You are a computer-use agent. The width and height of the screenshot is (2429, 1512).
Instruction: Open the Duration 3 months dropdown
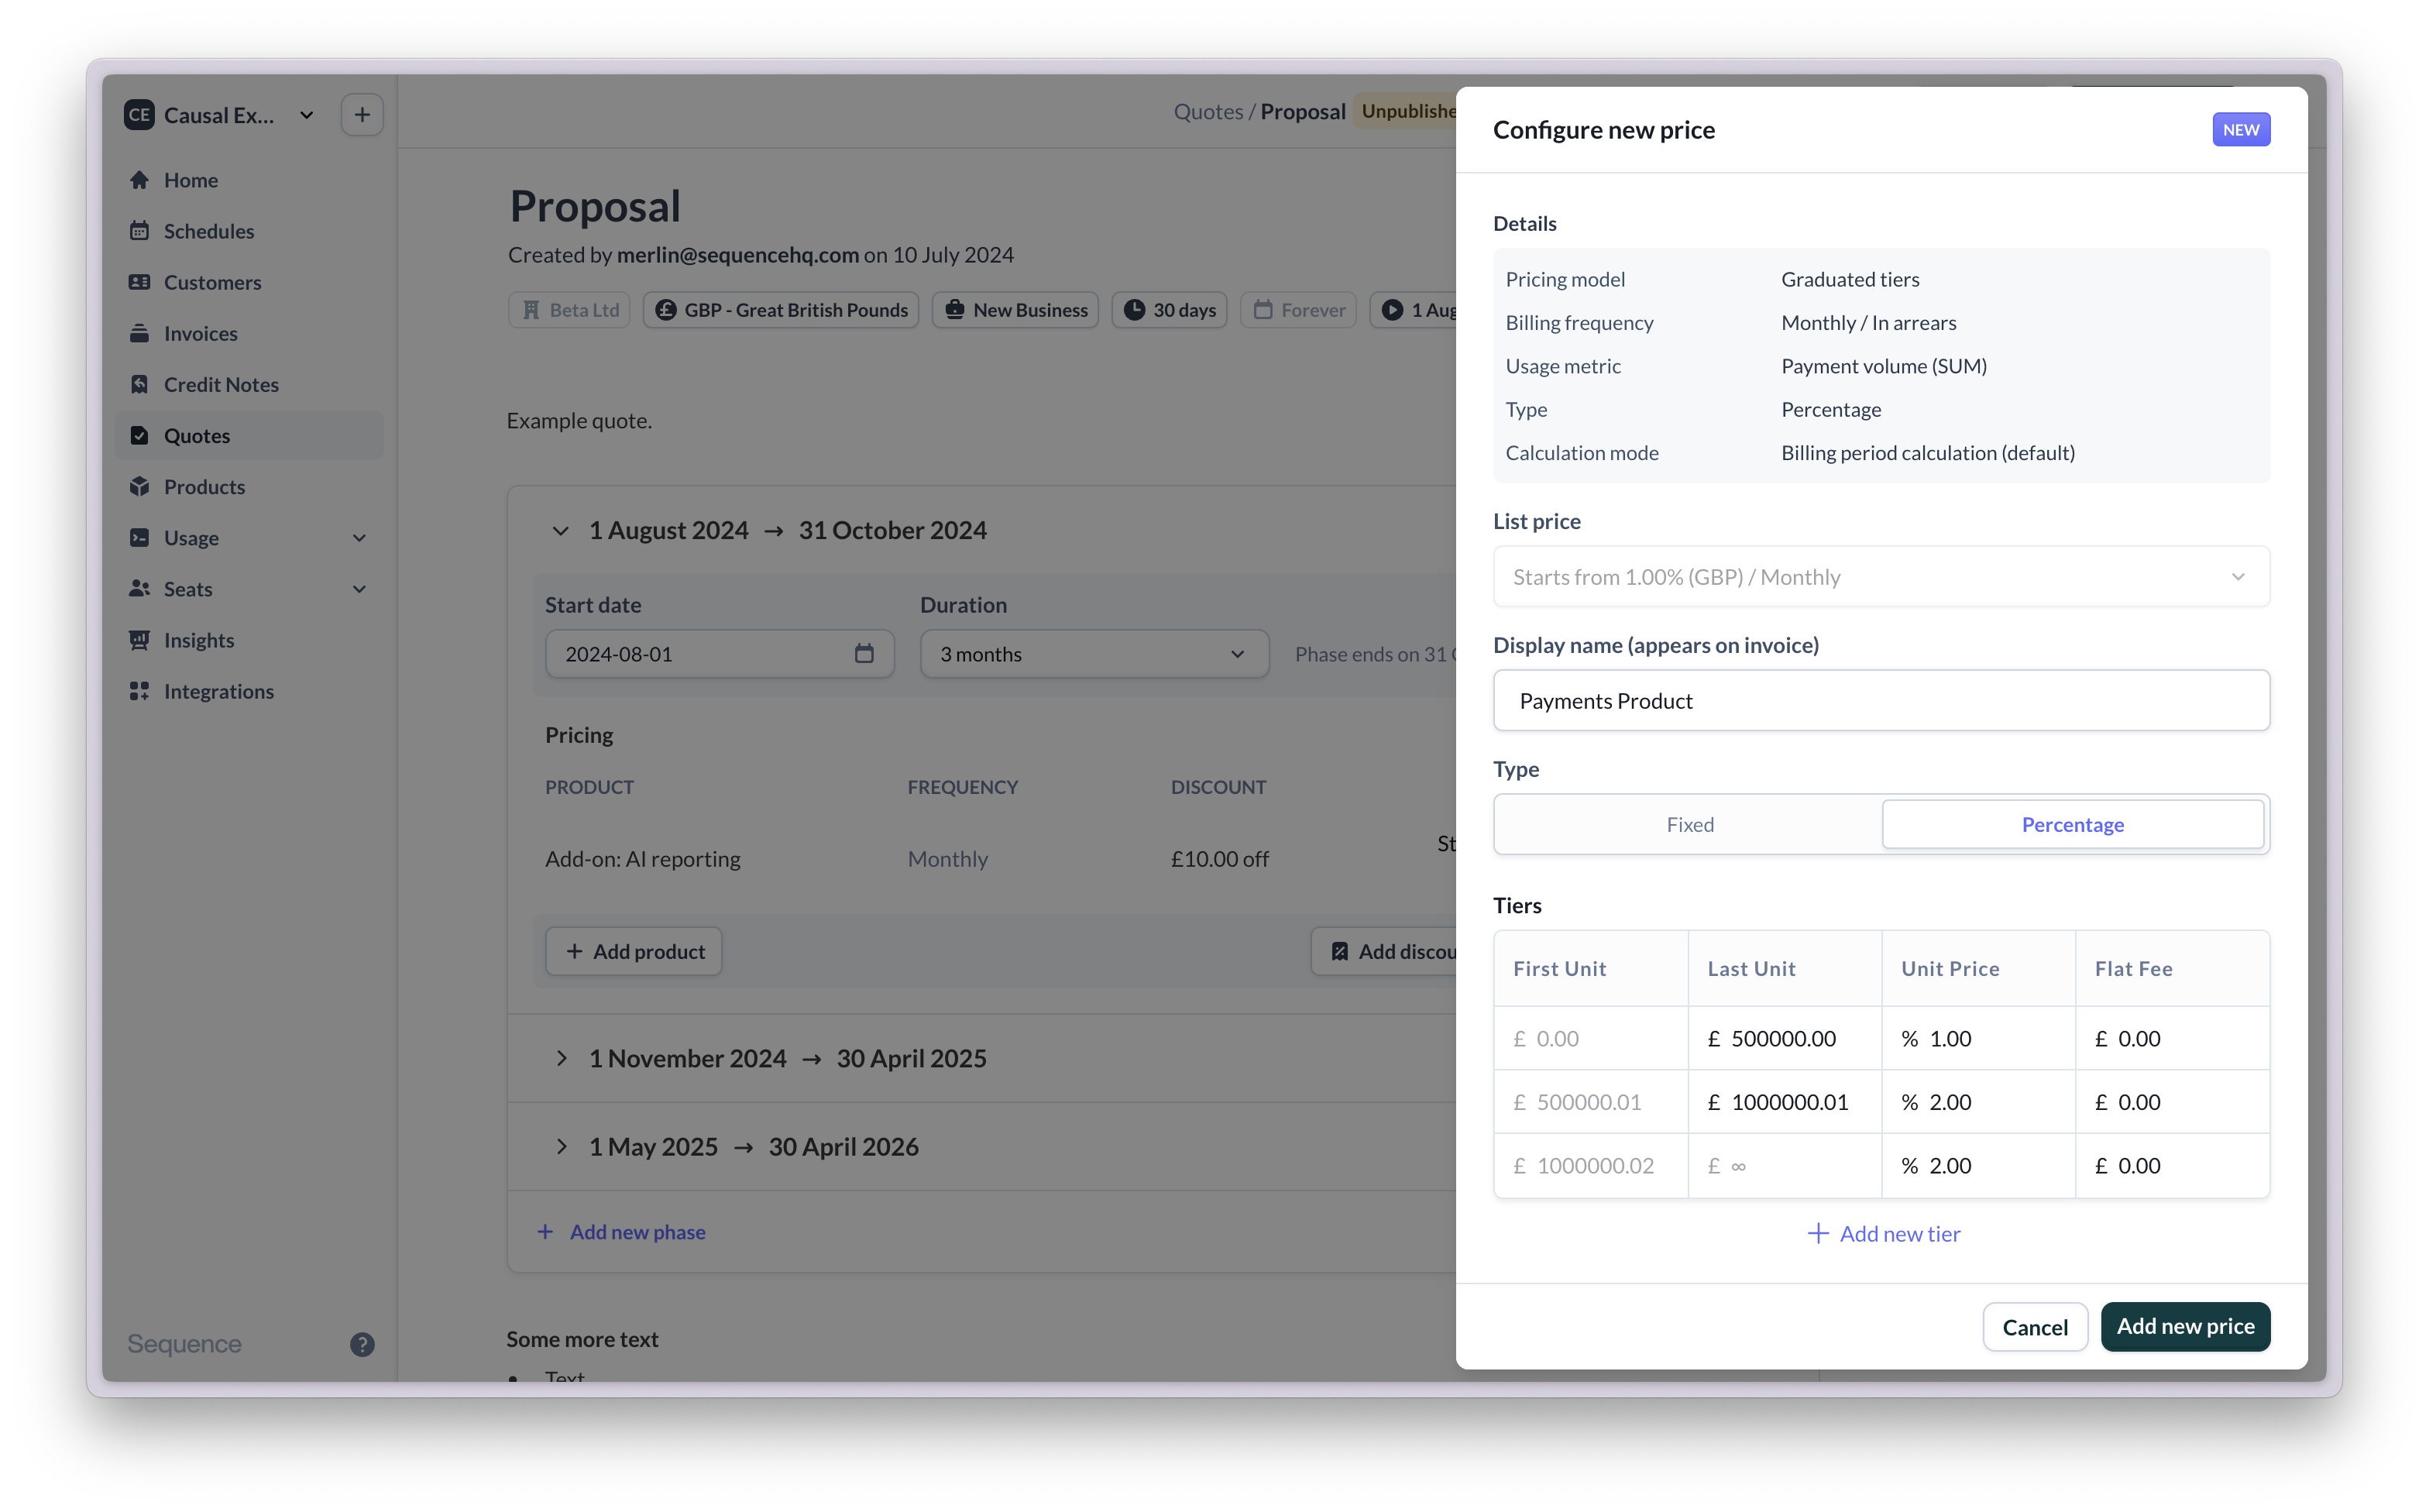[1093, 654]
